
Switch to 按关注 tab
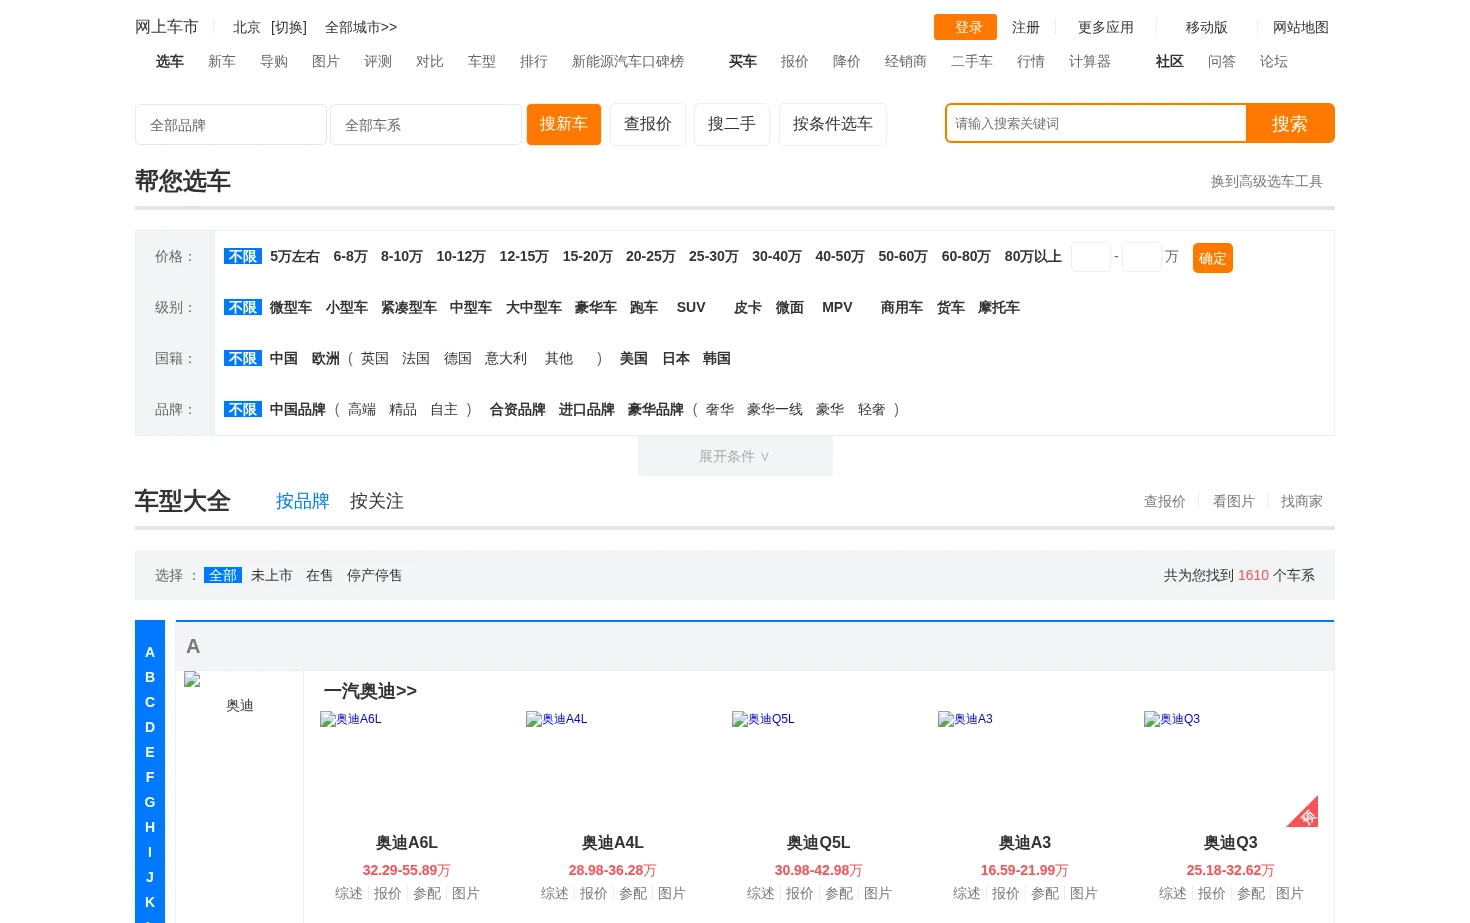(x=377, y=501)
